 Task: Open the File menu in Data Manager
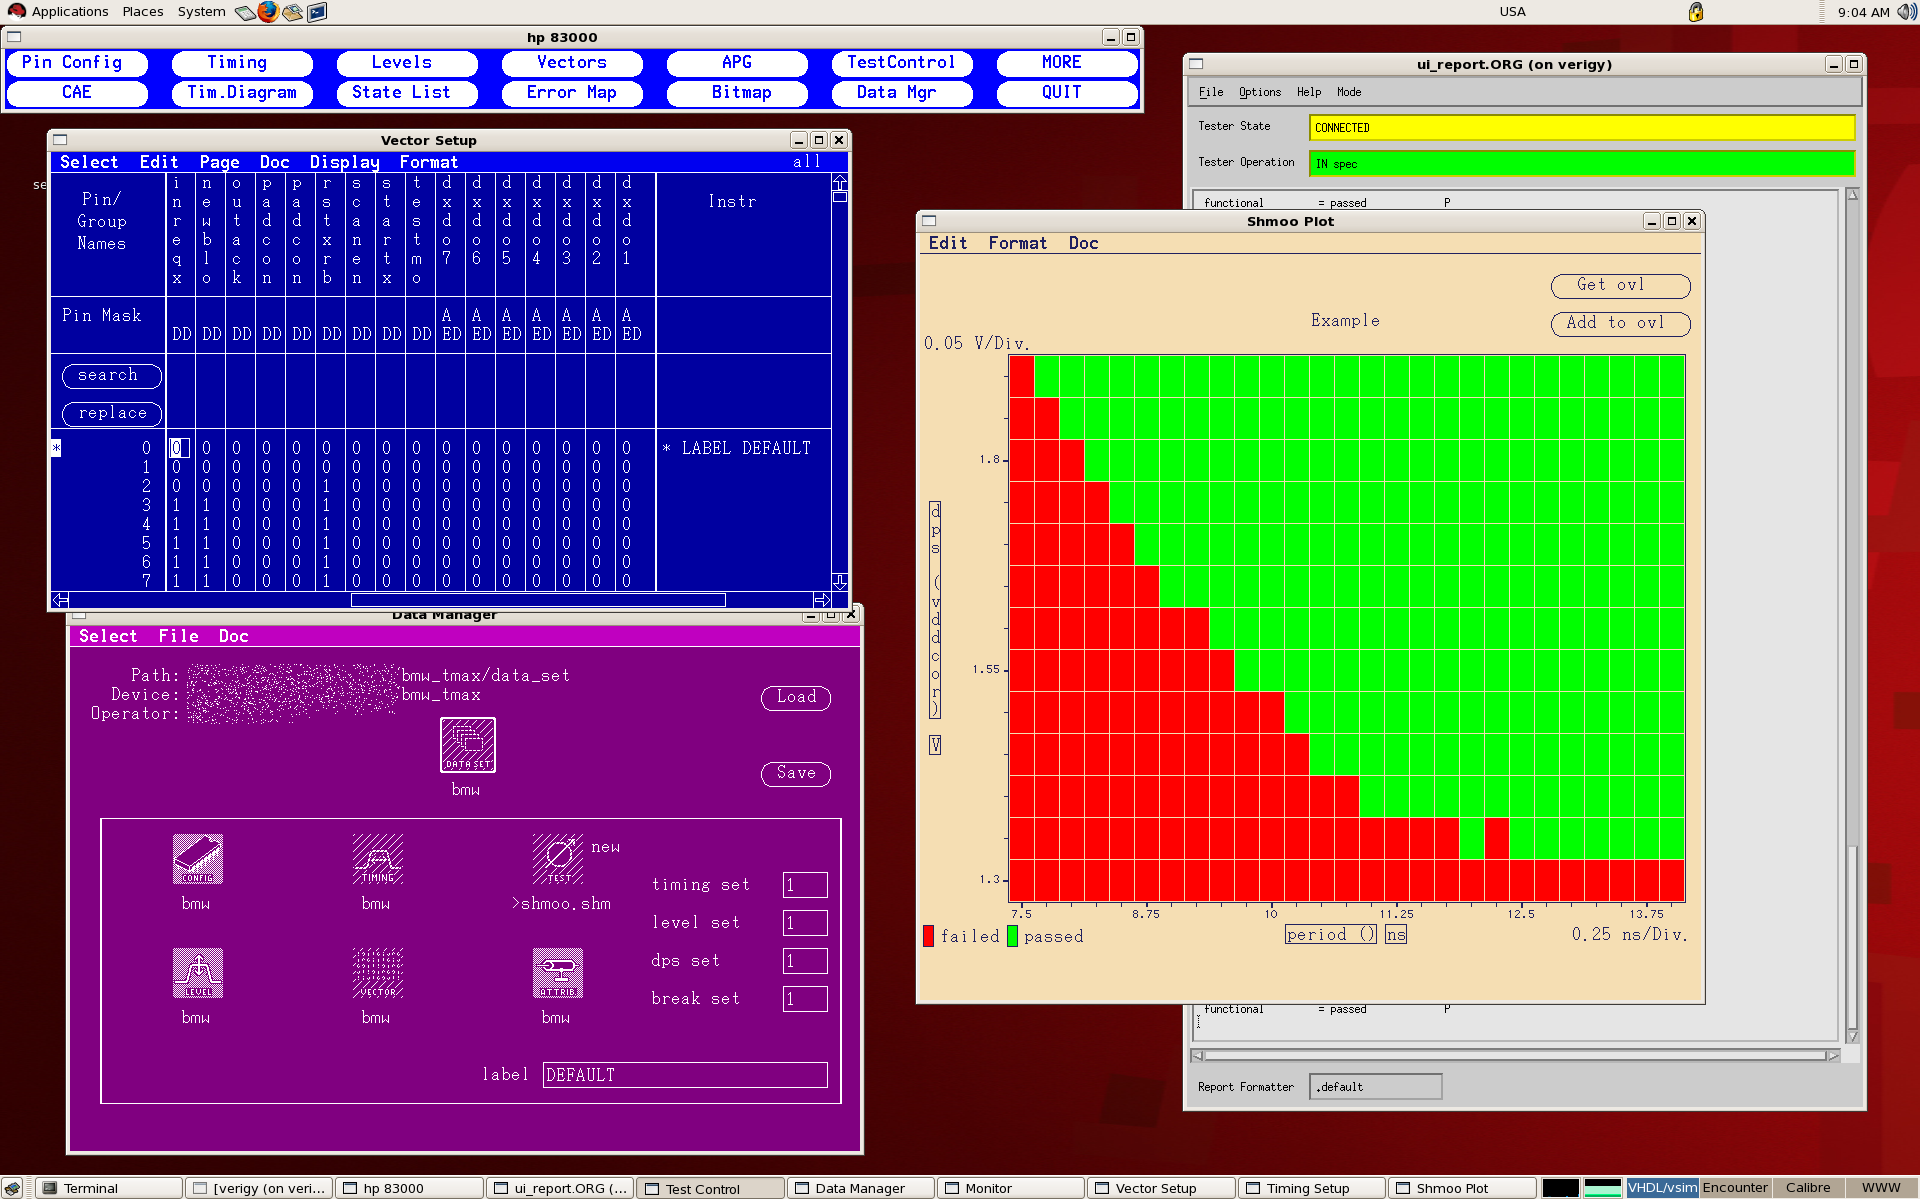178,636
